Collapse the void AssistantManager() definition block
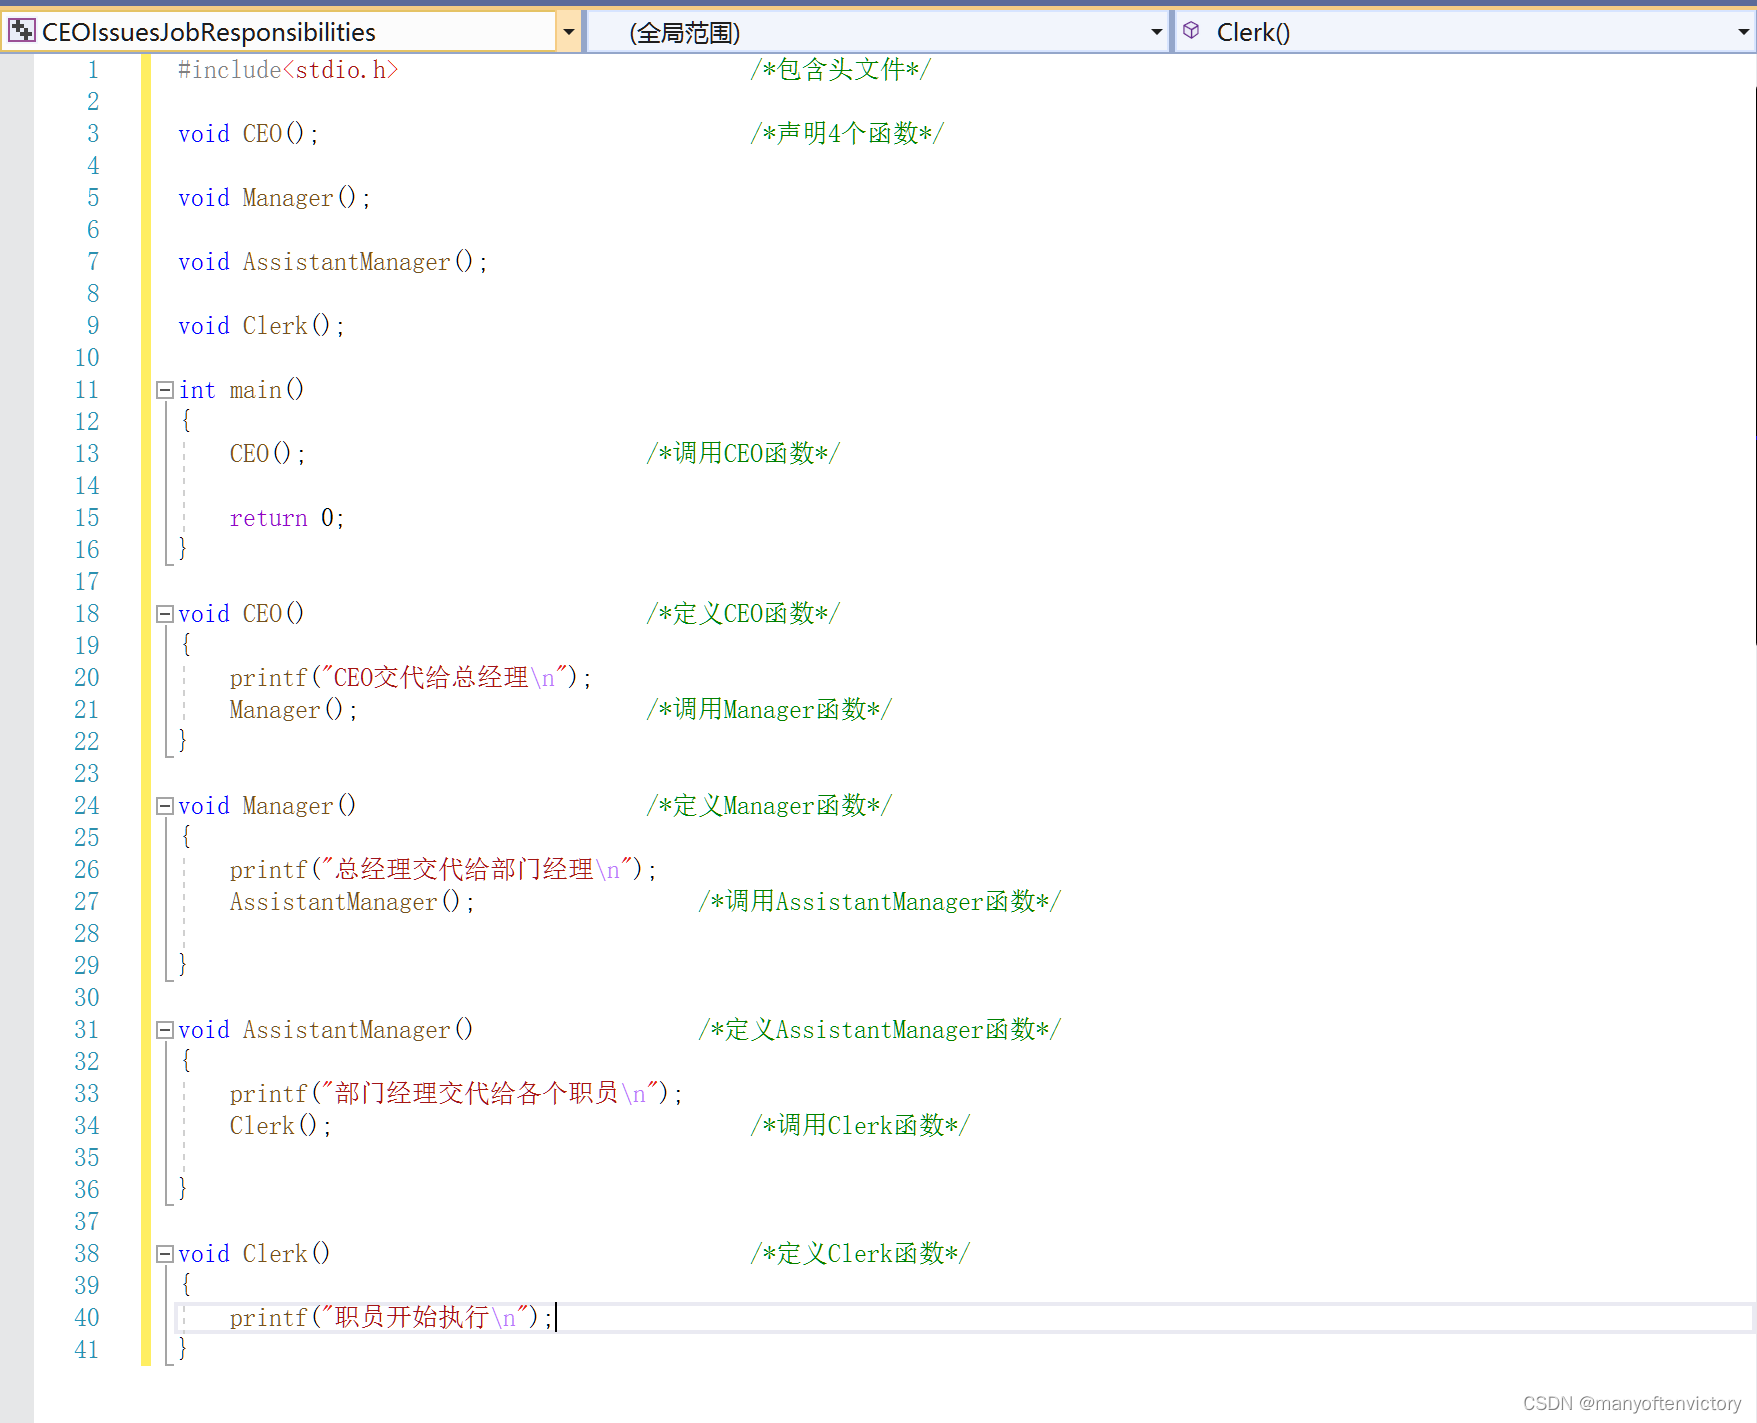 165,1030
